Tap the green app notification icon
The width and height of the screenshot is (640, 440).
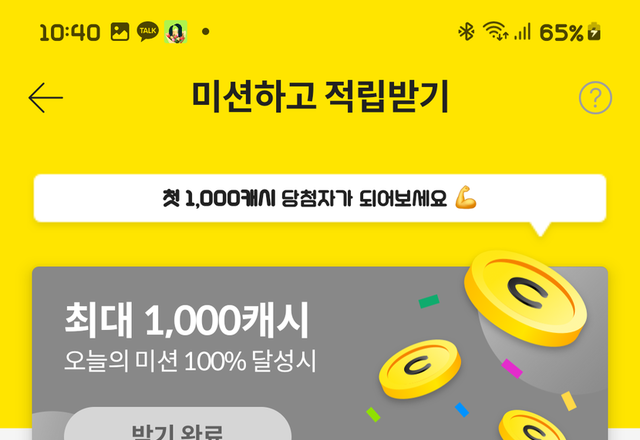pos(176,32)
